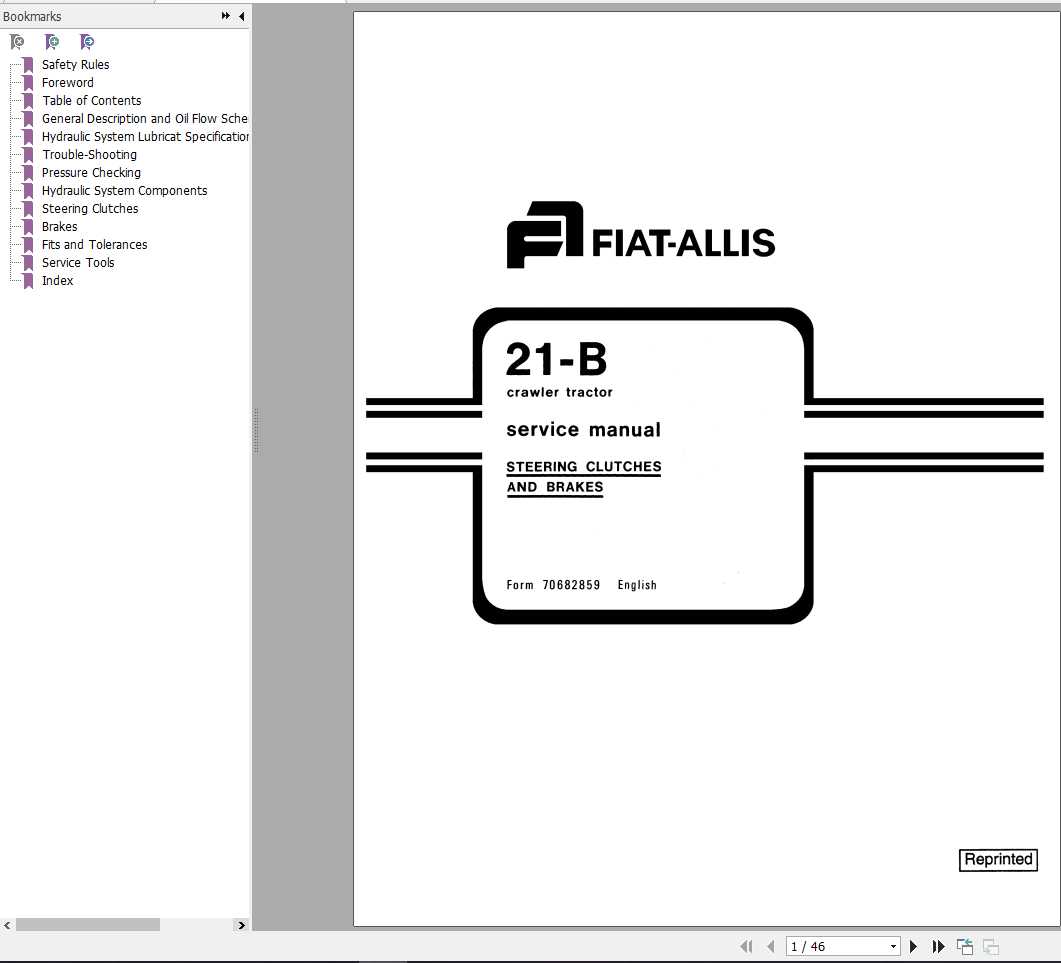Viewport: 1061px width, 963px height.
Task: Click bookmark ribbon icon beside Foreword
Action: click(x=28, y=83)
